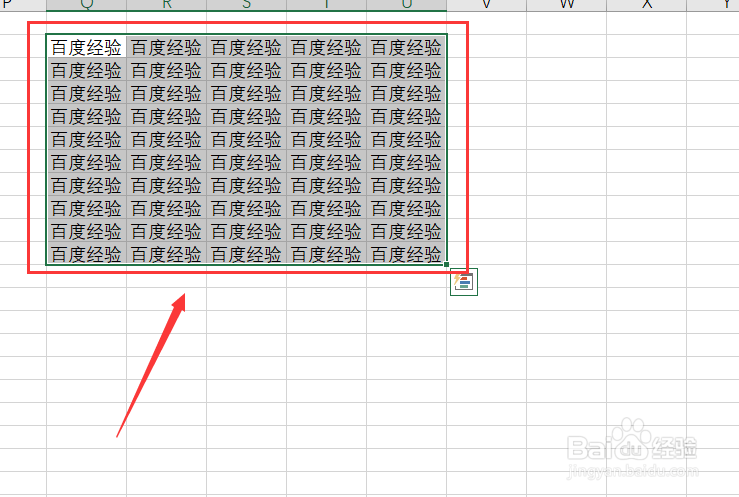Click last-row 百度经验 cell in column U
The width and height of the screenshot is (739, 497).
click(406, 253)
